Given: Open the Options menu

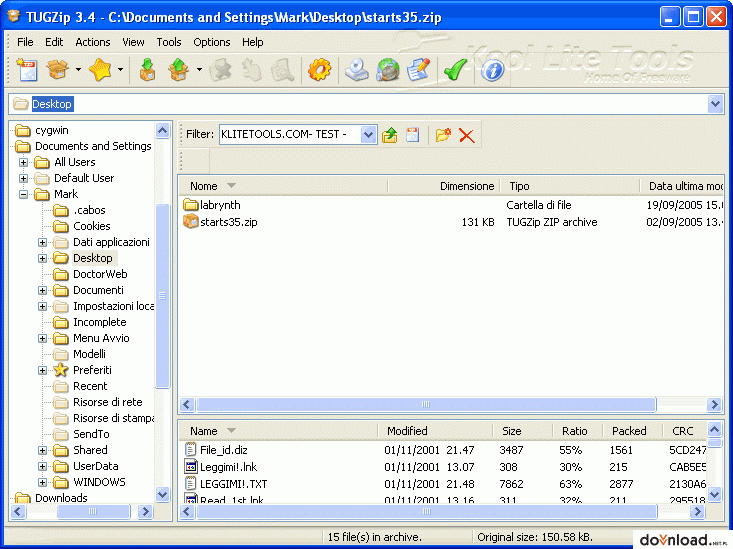Looking at the screenshot, I should (212, 42).
